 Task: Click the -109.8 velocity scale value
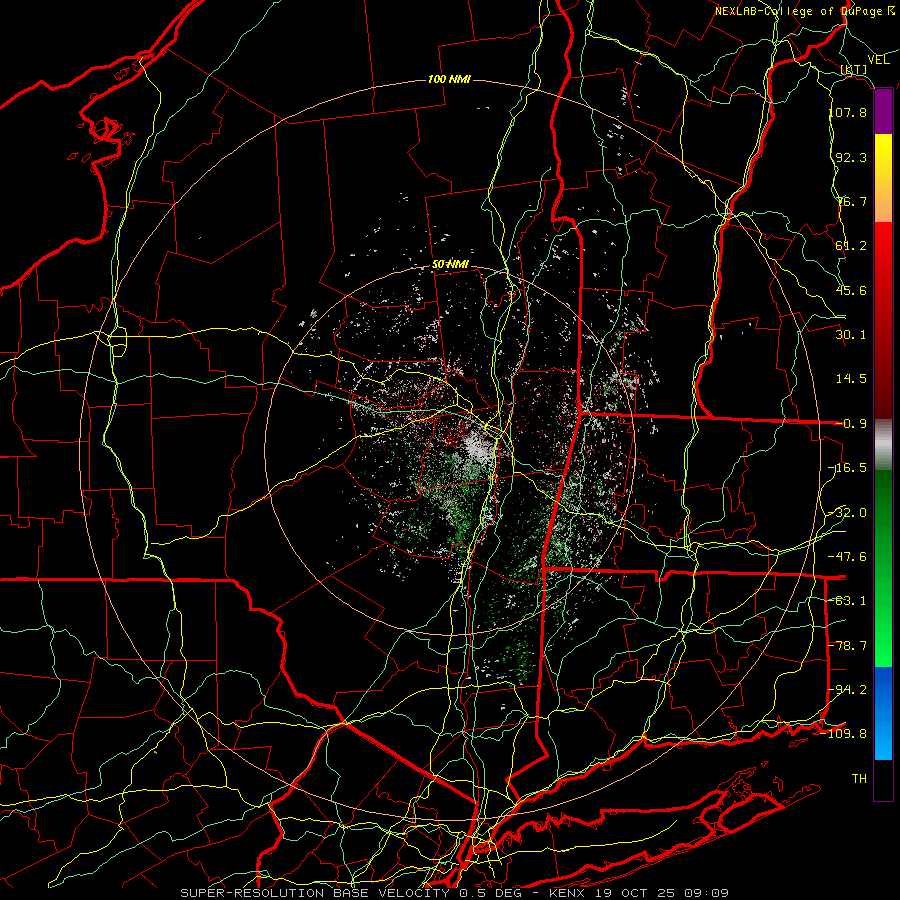(844, 734)
